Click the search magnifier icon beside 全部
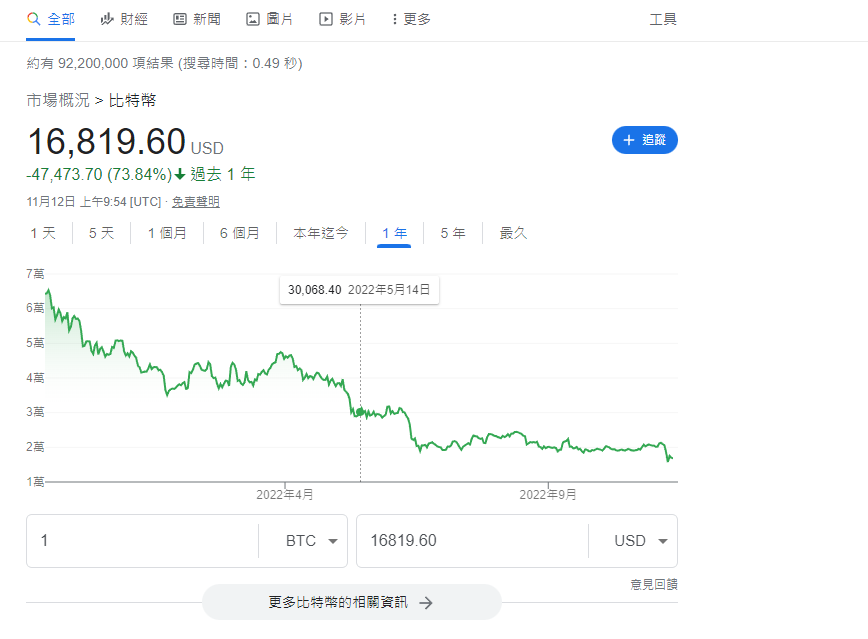 click(x=33, y=19)
